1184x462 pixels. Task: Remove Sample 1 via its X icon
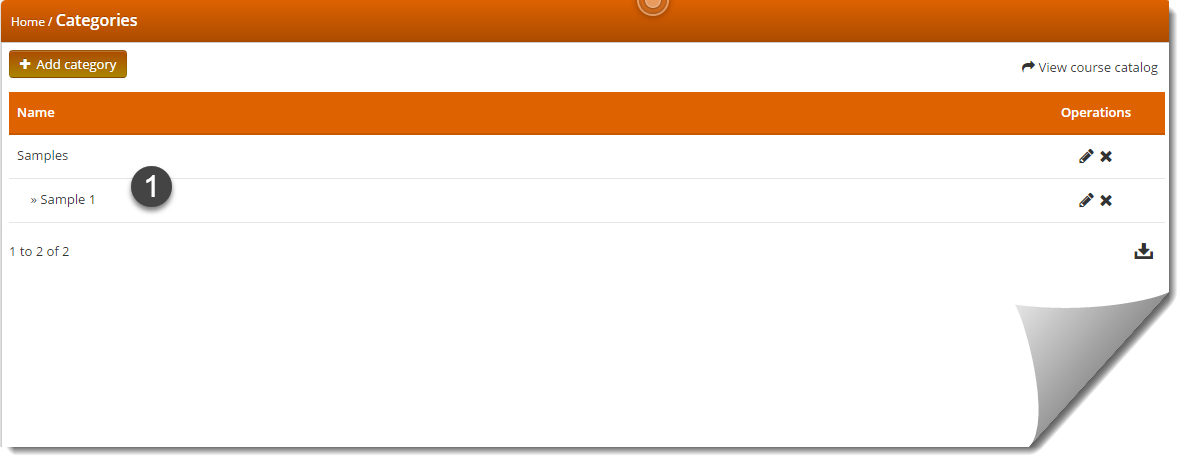(x=1106, y=200)
